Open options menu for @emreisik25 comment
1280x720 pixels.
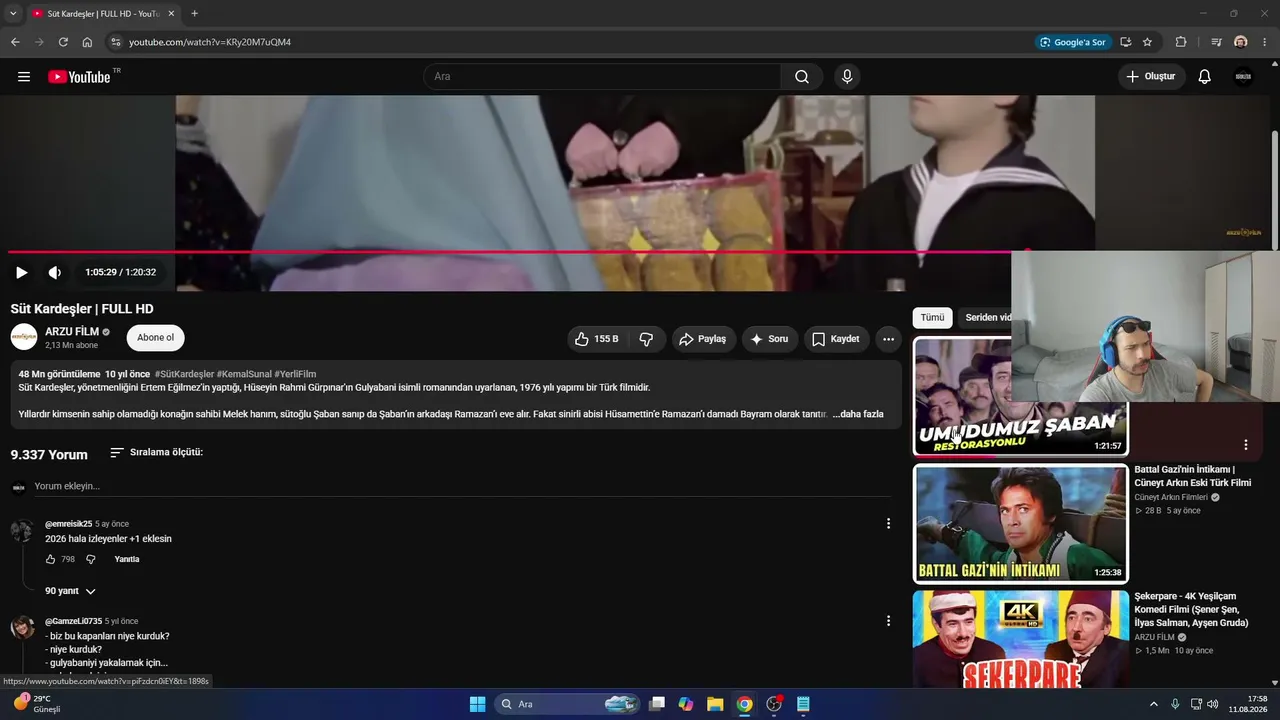point(888,524)
